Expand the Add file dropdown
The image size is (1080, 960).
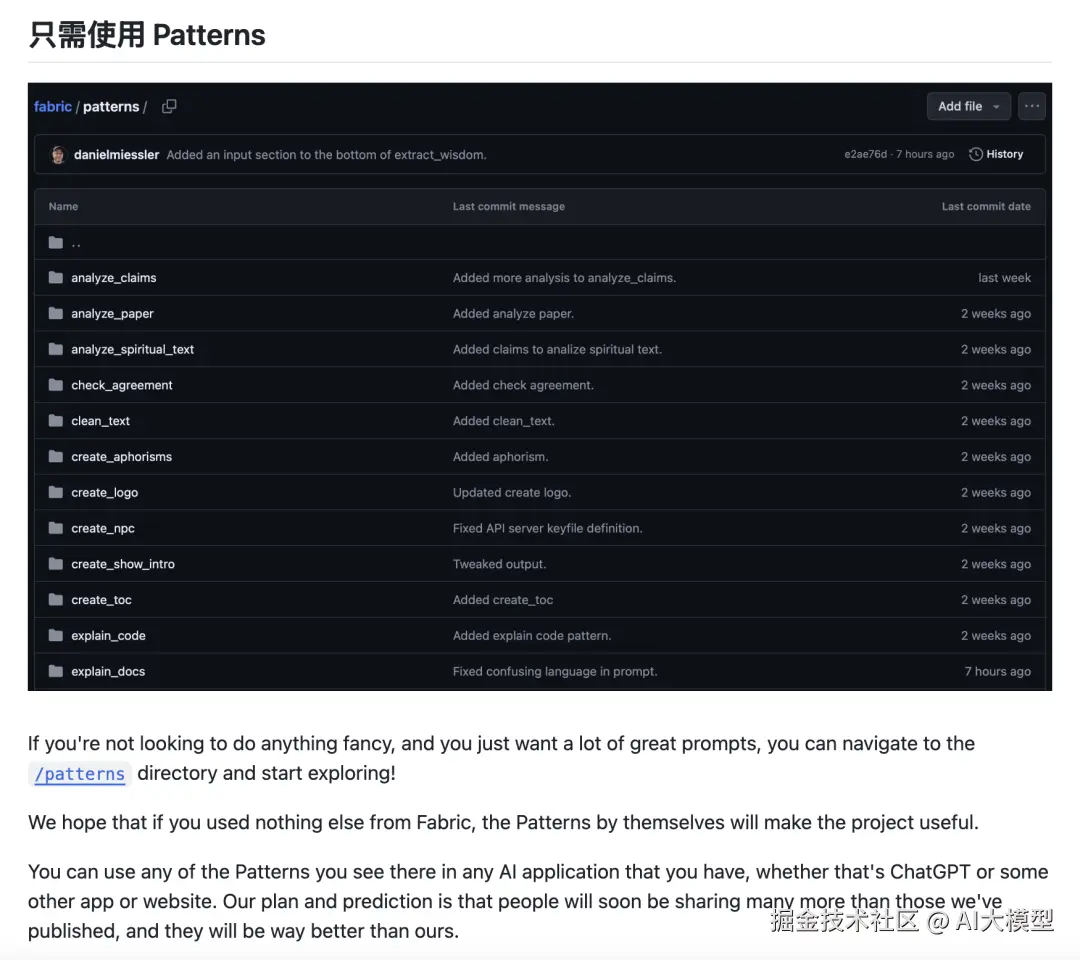[x=968, y=106]
